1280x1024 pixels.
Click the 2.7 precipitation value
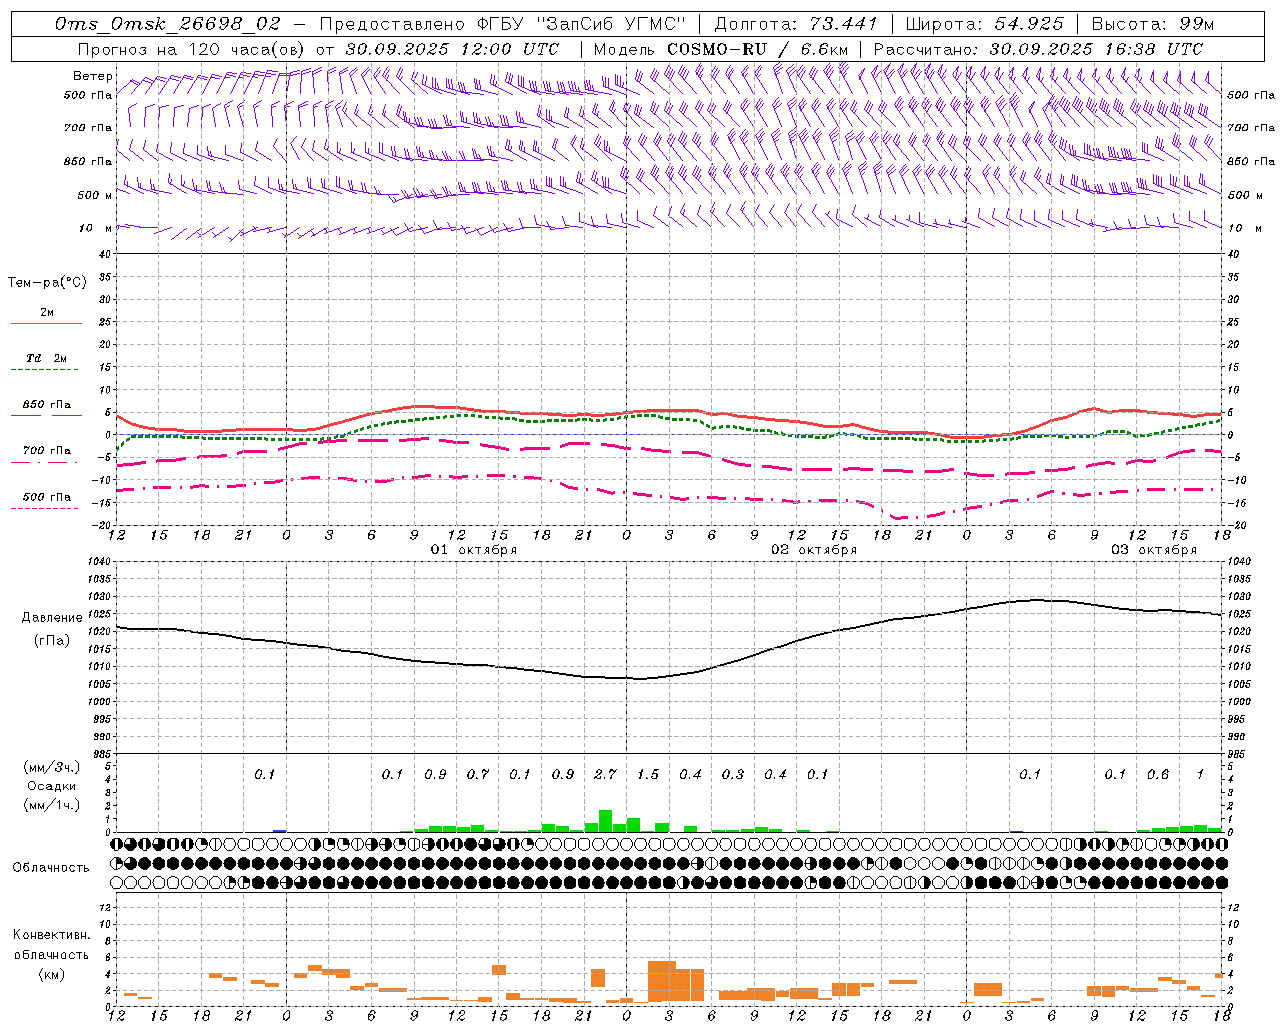[x=605, y=774]
